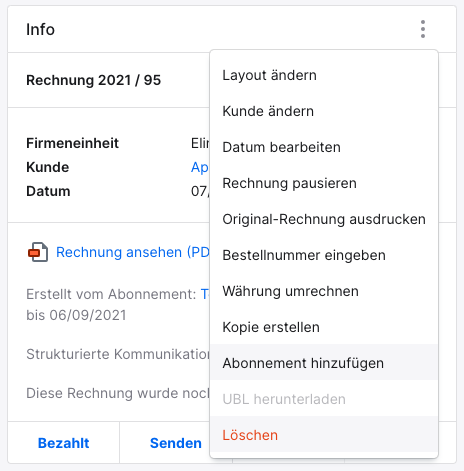Click the Bezahlt button

click(63, 443)
